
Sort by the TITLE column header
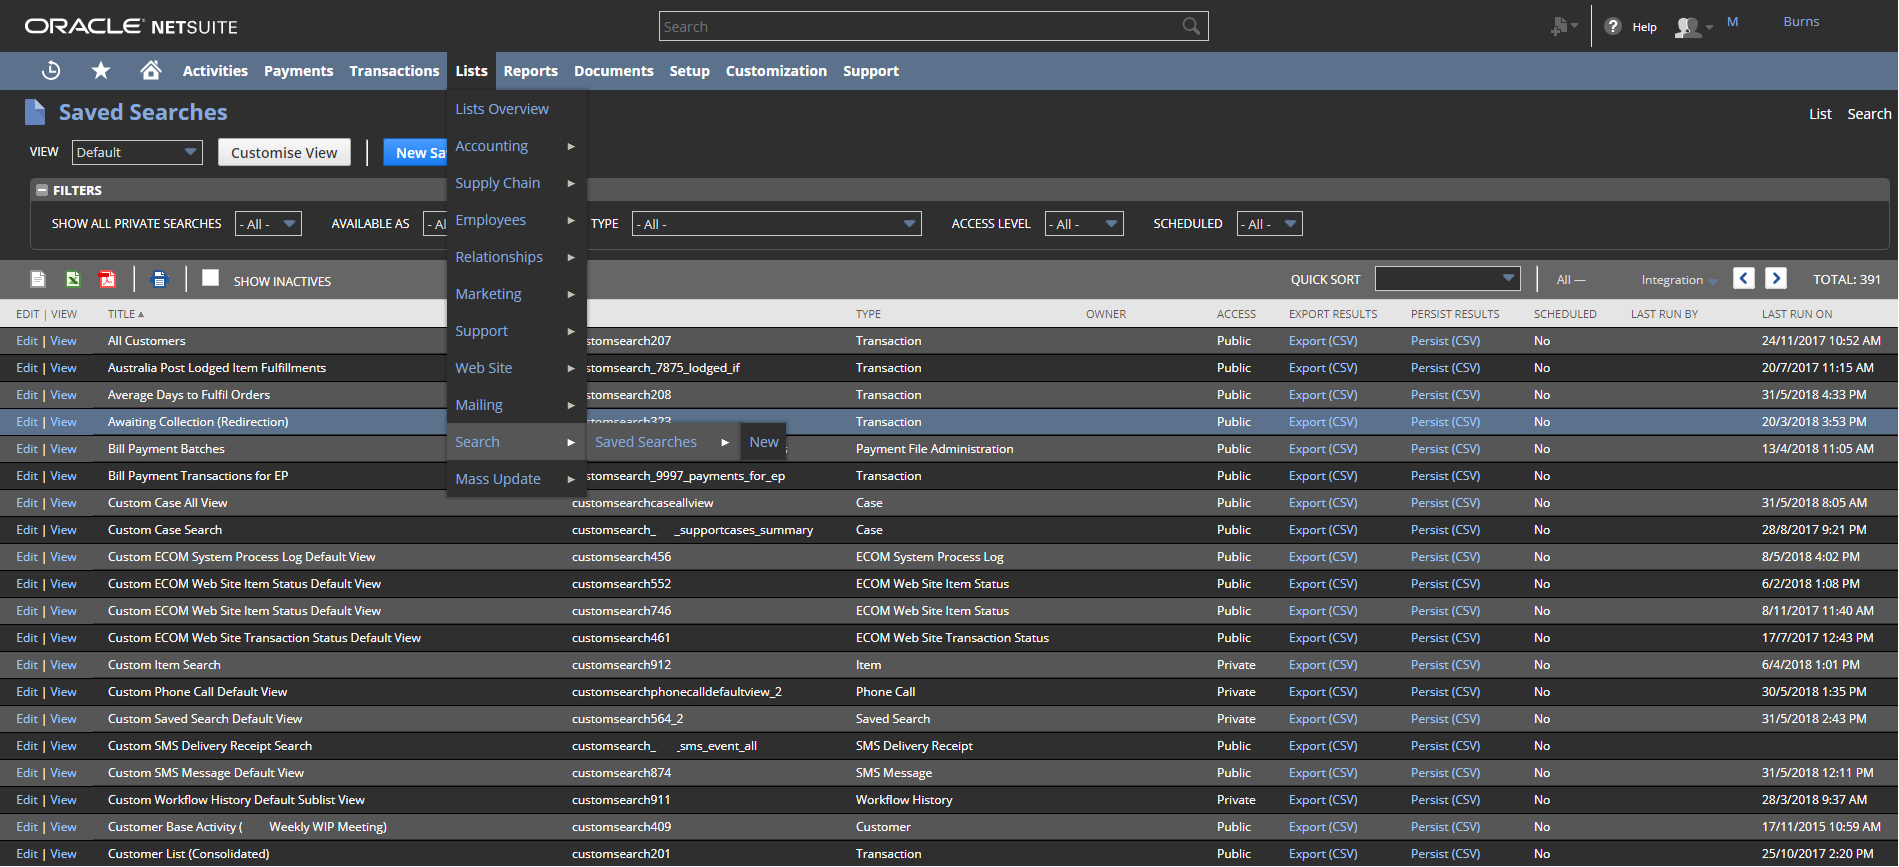point(126,314)
